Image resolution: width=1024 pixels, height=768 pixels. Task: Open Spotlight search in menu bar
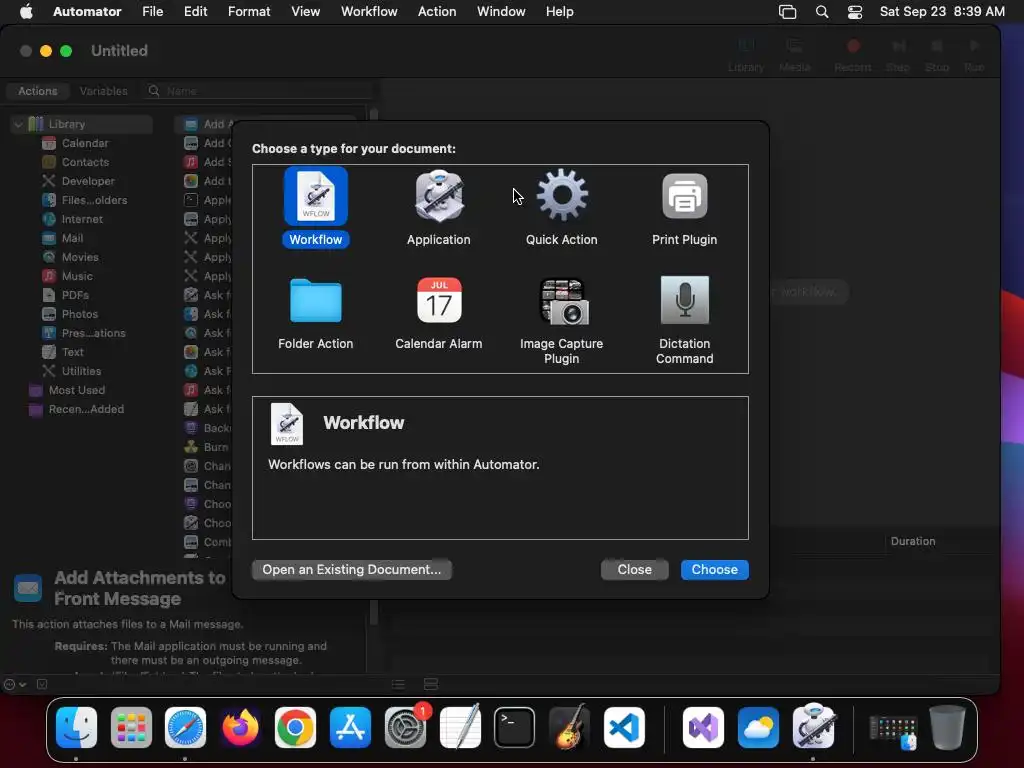coord(822,12)
